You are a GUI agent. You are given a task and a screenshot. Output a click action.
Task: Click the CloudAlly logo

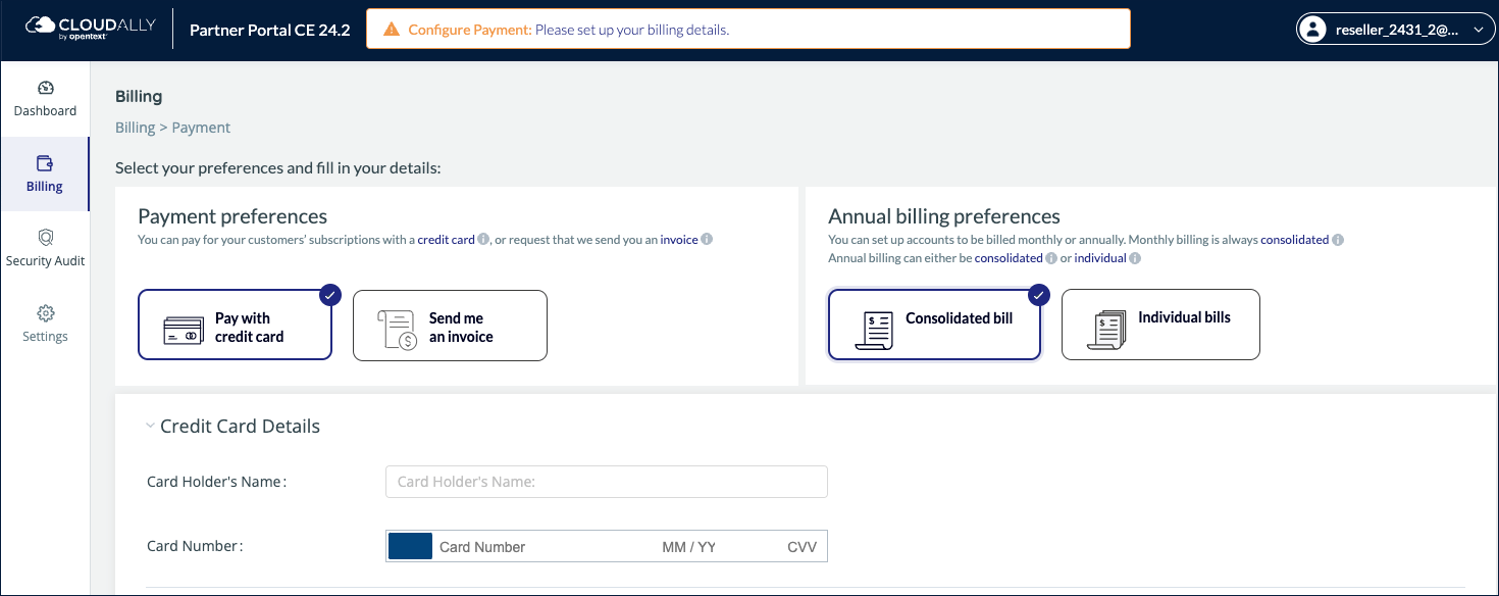point(90,27)
